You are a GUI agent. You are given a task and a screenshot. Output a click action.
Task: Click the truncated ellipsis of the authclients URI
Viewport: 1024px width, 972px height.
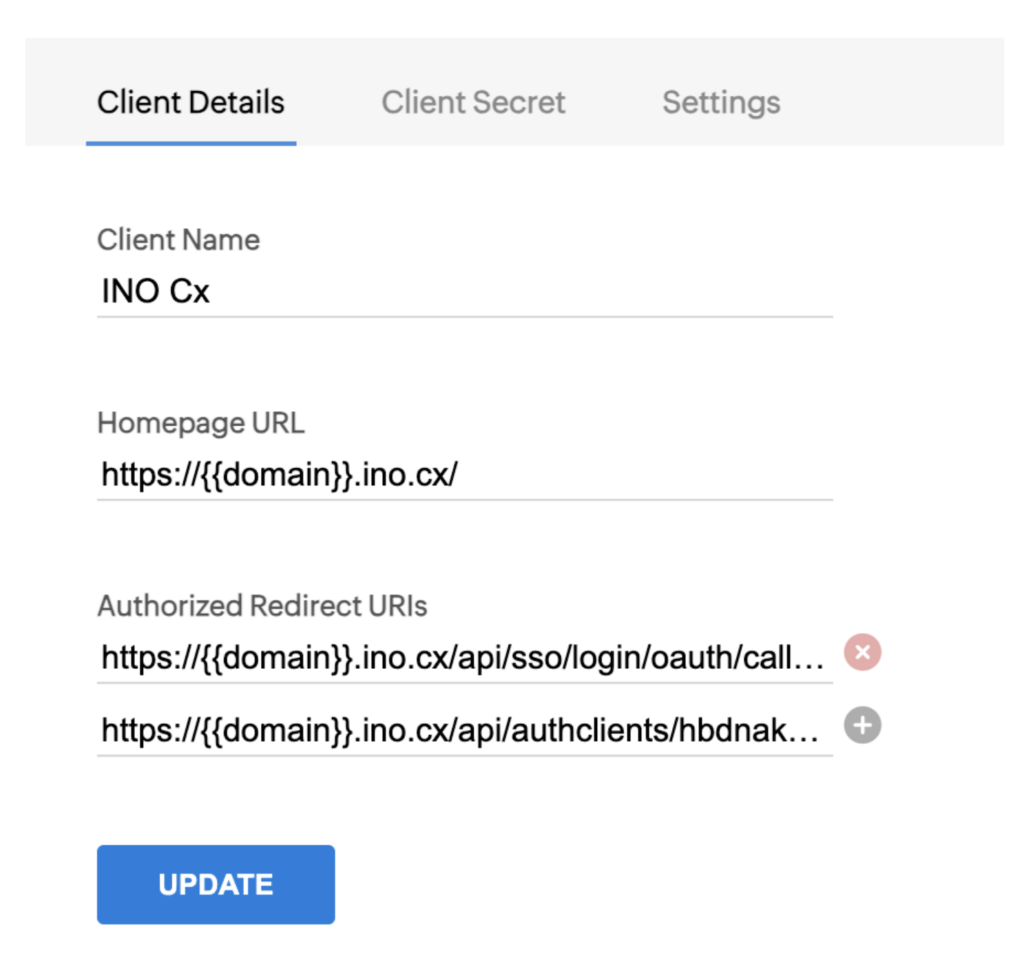tap(815, 732)
